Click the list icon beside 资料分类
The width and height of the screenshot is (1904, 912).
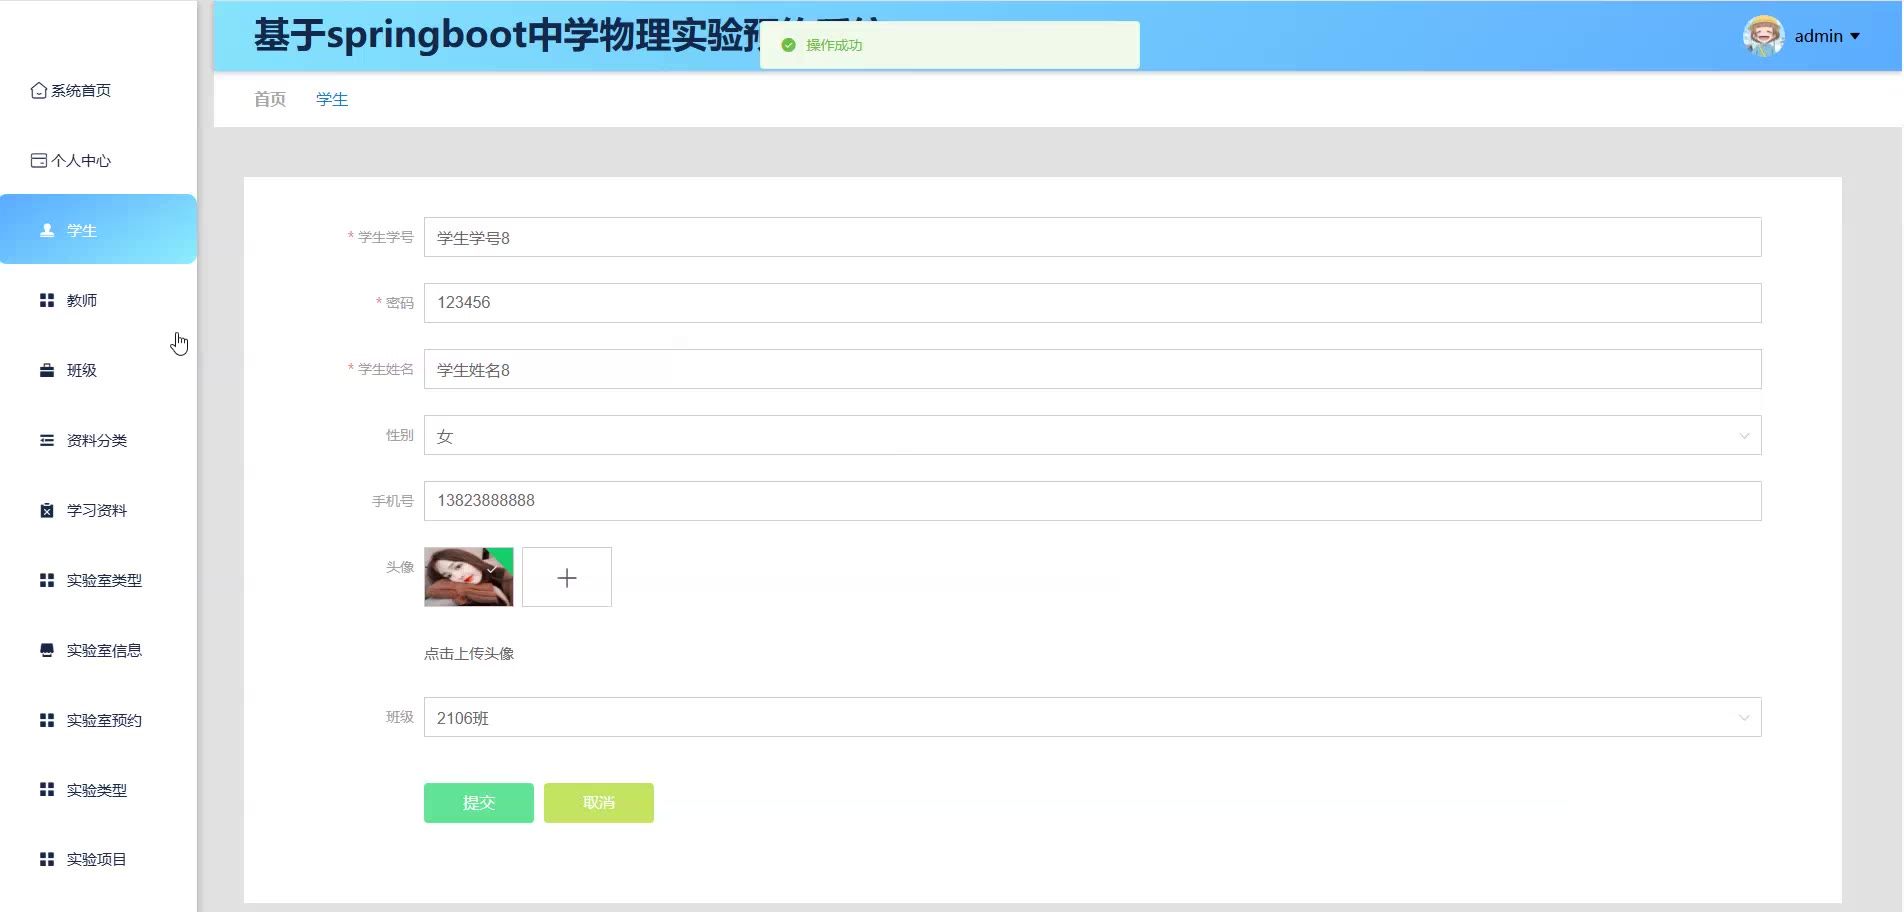(47, 440)
